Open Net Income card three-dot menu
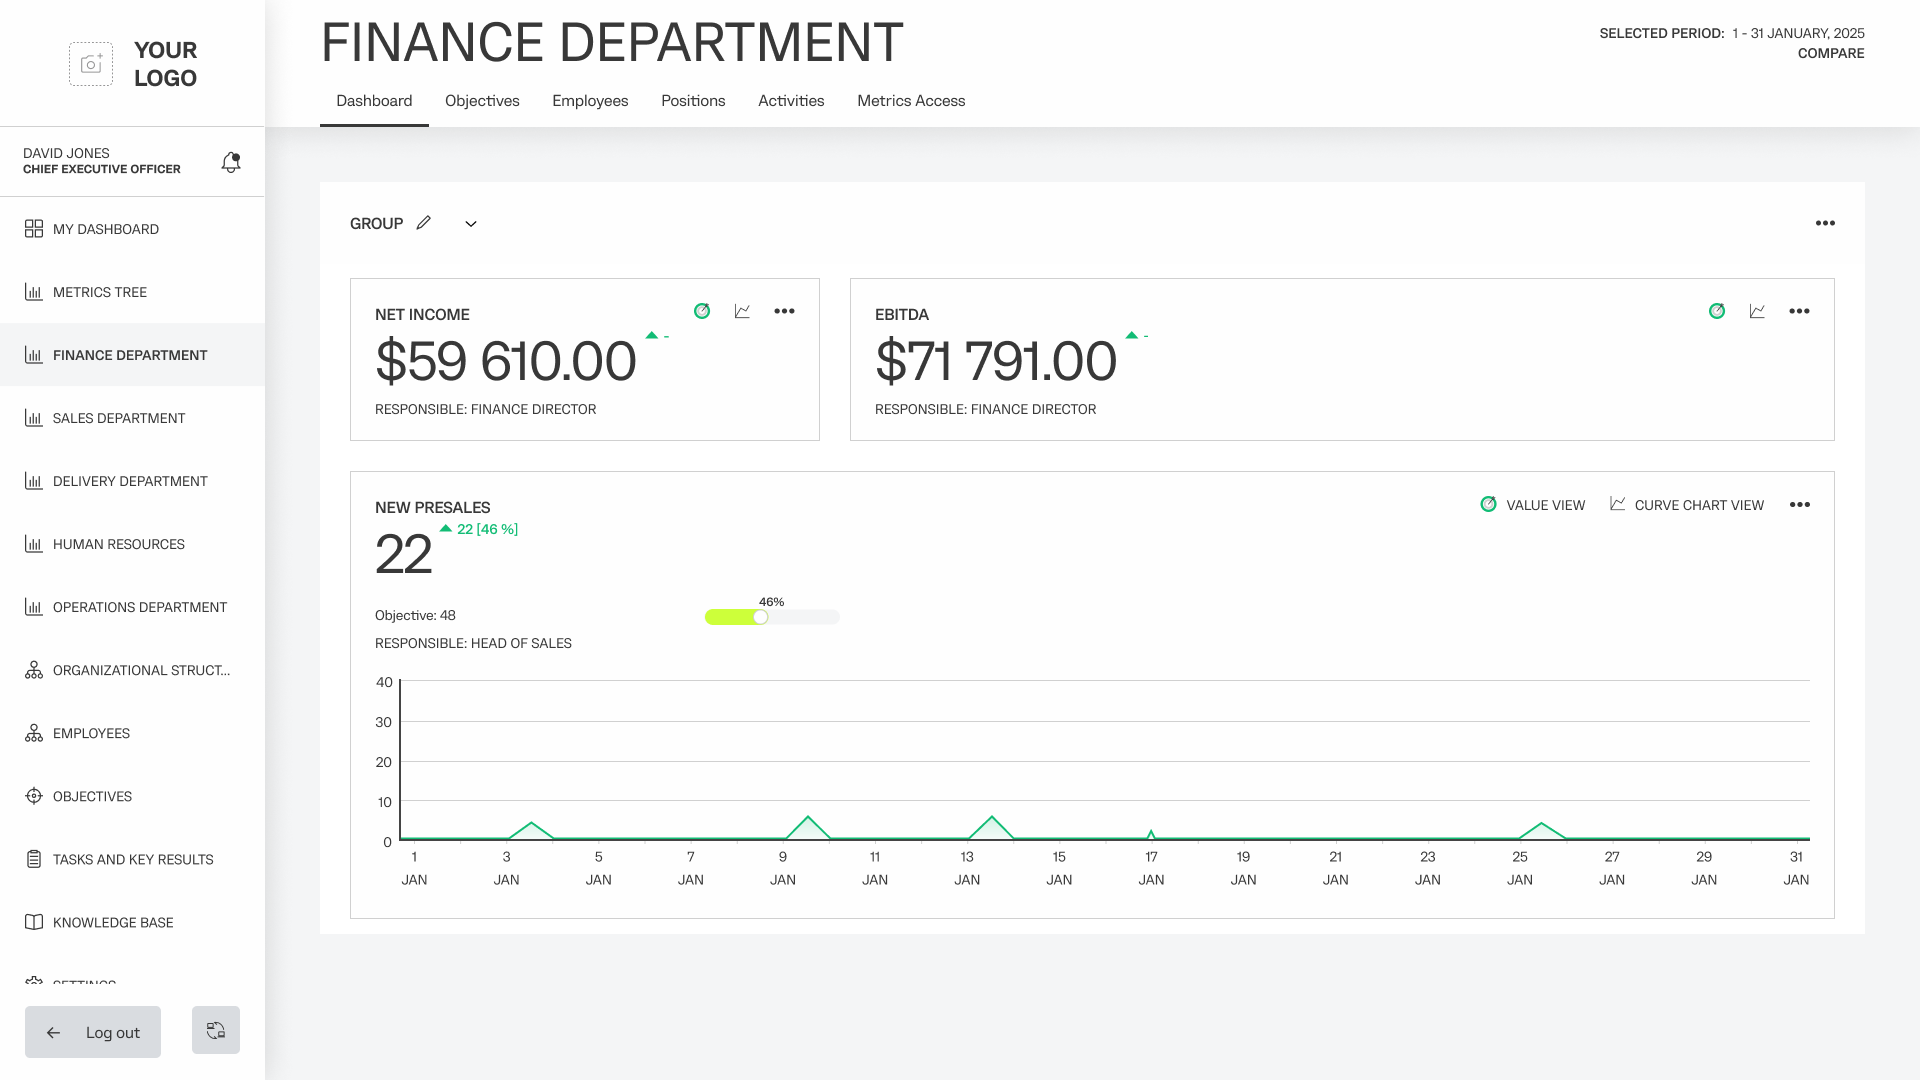Screen dimensions: 1920x1080 tap(784, 311)
